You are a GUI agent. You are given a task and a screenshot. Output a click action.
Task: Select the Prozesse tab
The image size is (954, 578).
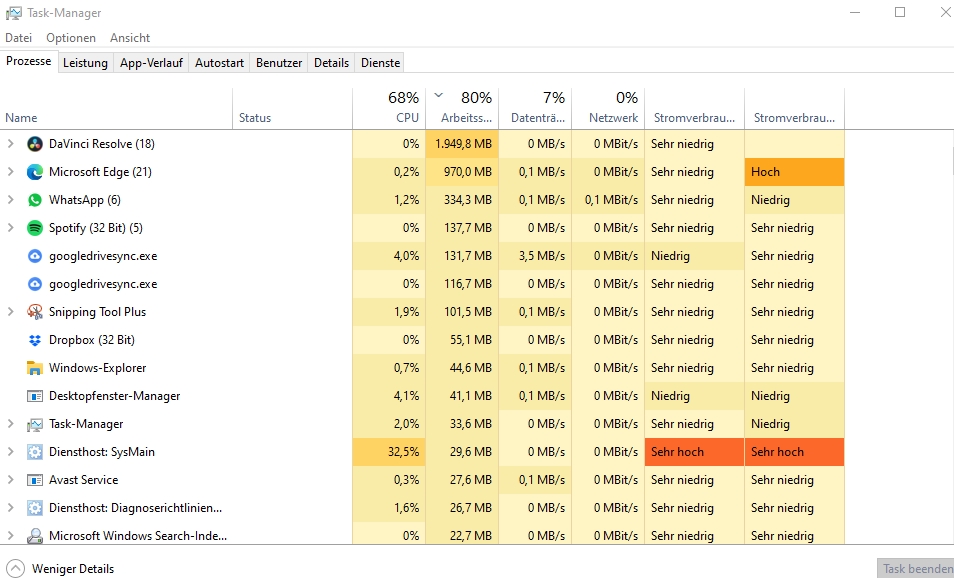[29, 61]
